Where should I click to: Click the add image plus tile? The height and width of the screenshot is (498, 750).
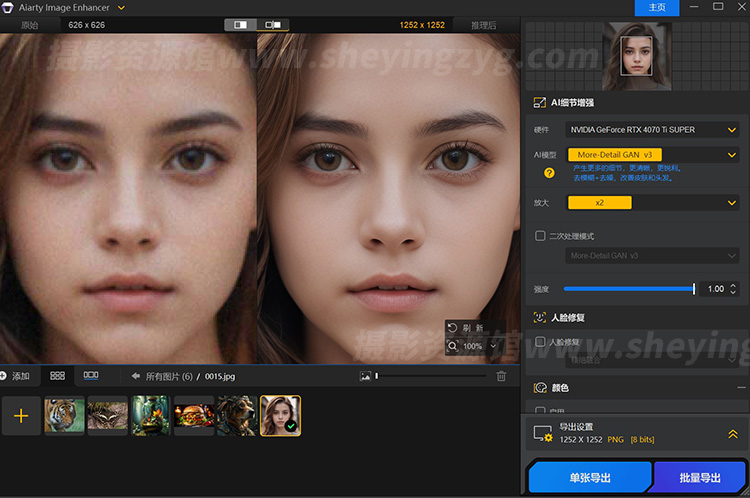21,415
